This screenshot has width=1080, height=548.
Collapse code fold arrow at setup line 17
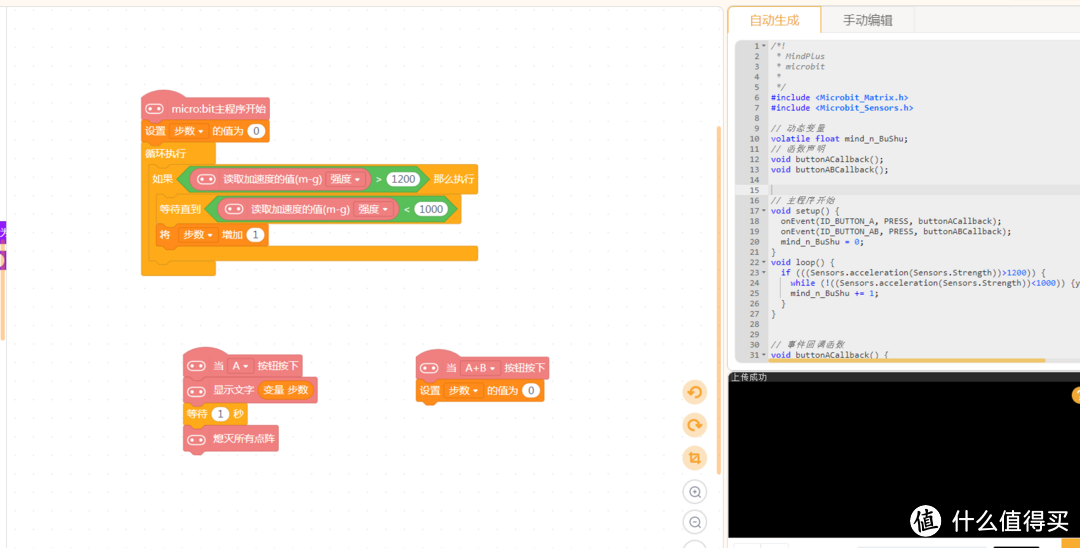[x=764, y=211]
